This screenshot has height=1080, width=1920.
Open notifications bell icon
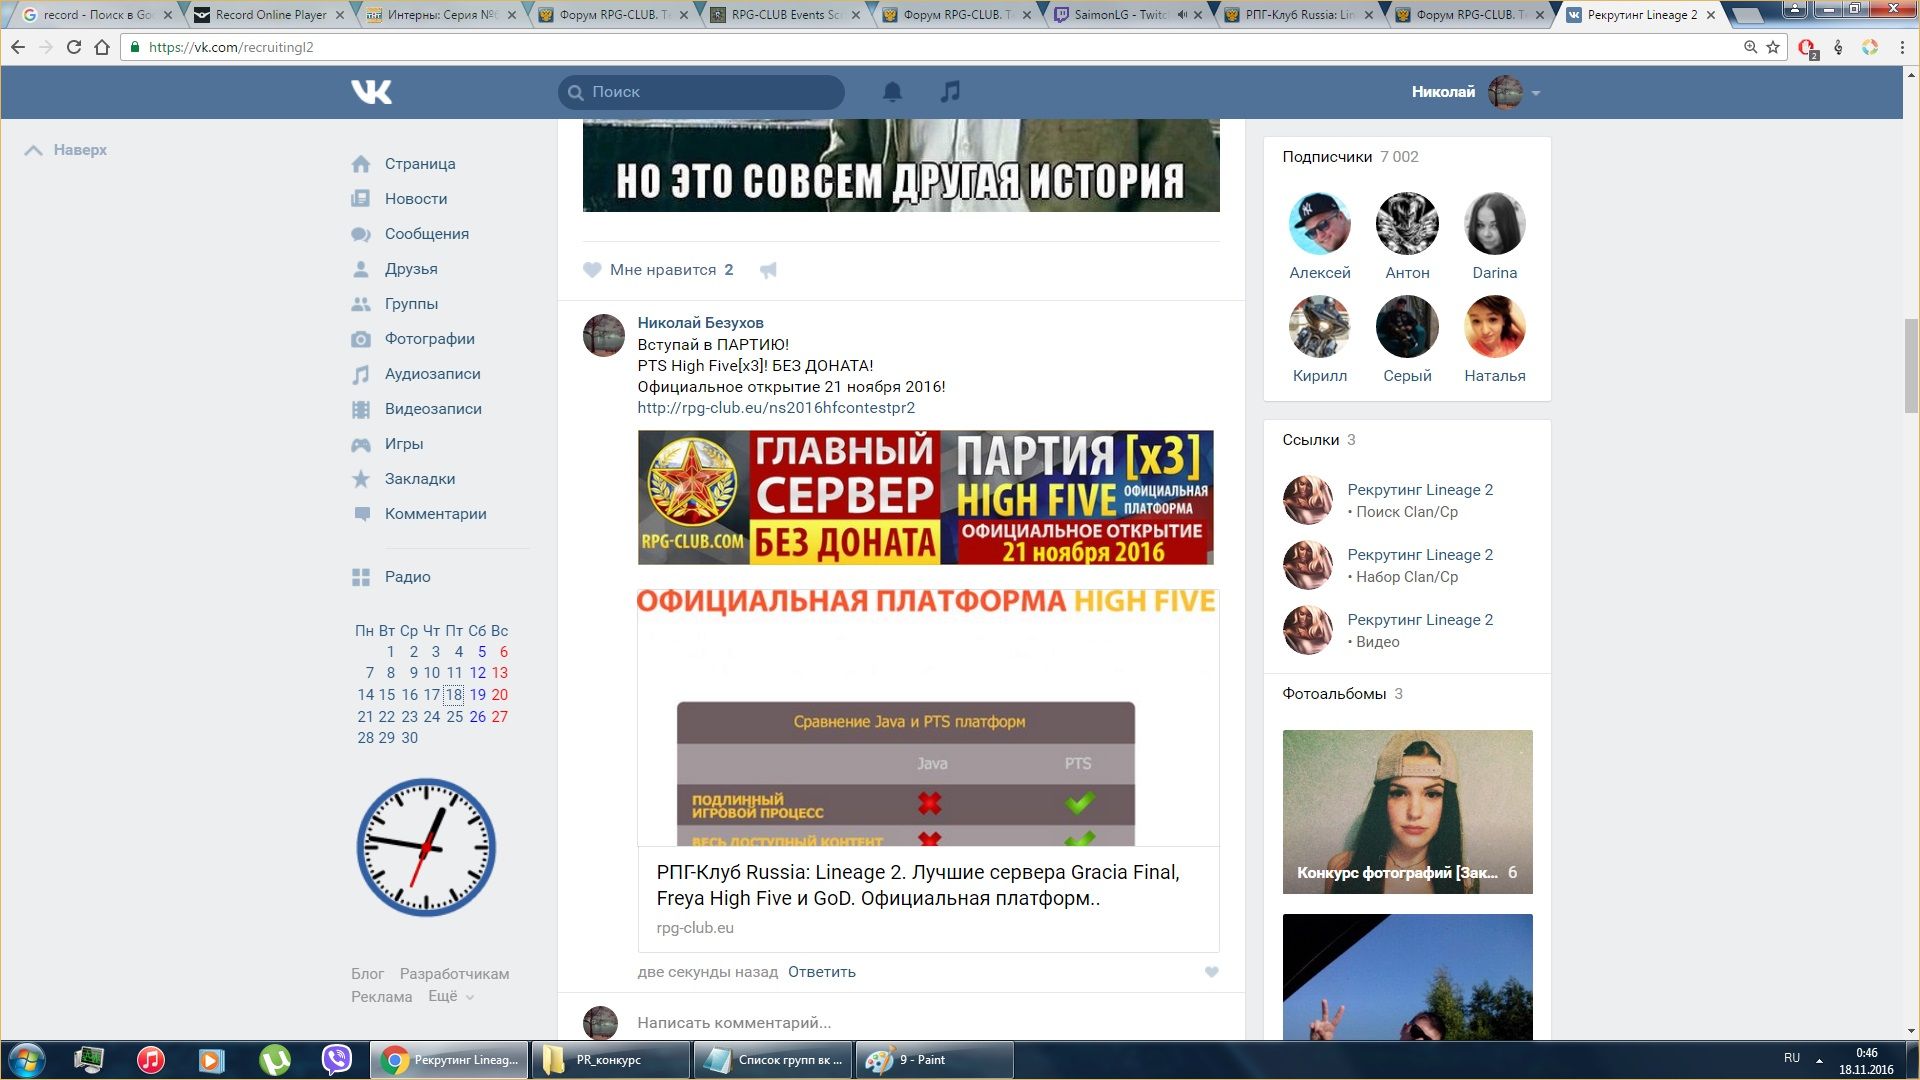[x=892, y=92]
